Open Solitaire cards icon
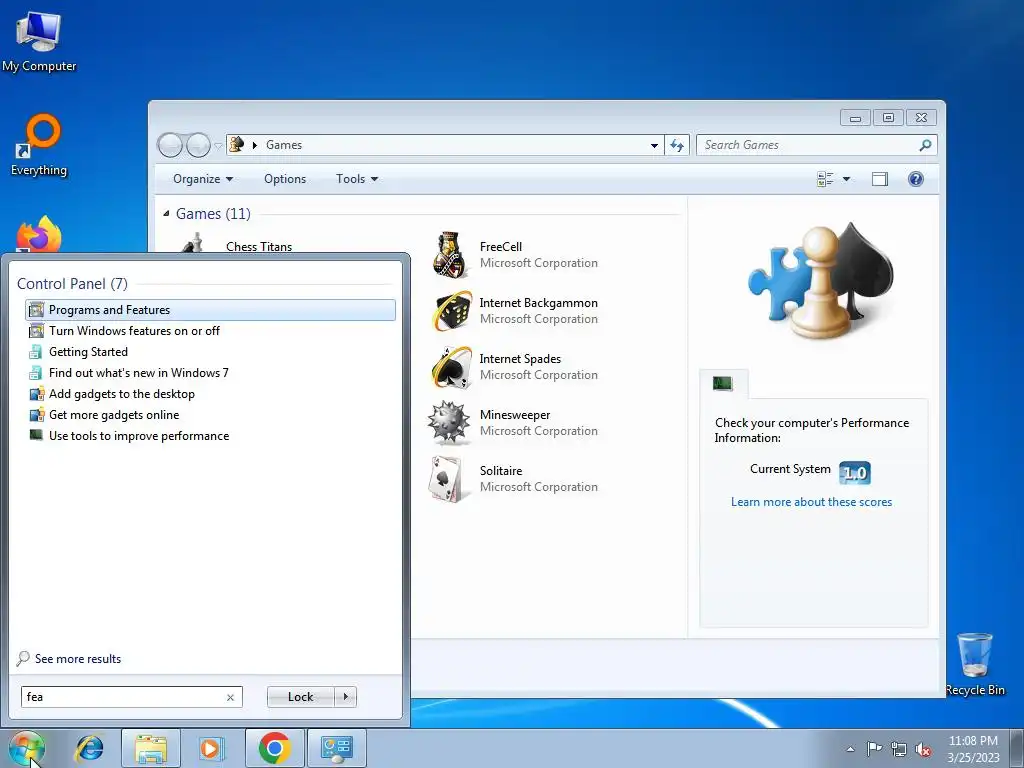The width and height of the screenshot is (1024, 768). pos(449,479)
